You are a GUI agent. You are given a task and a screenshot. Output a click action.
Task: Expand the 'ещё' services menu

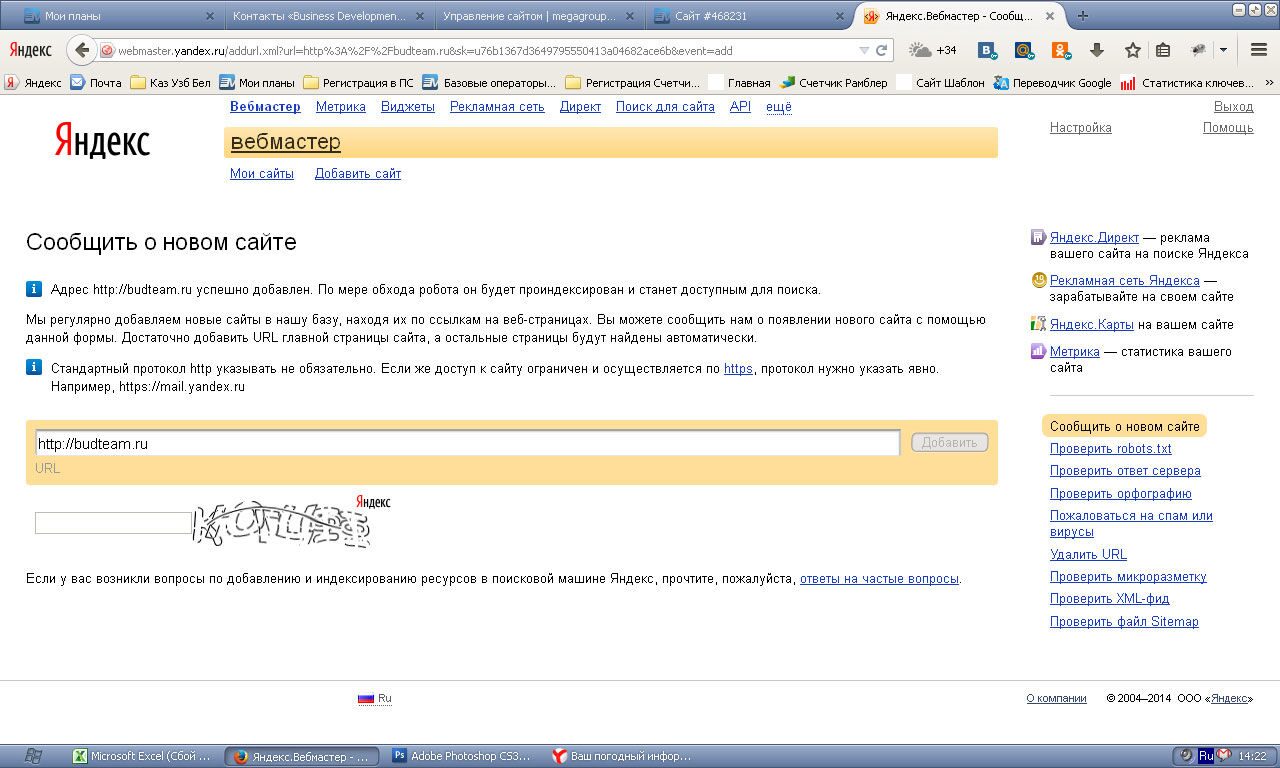coord(779,107)
